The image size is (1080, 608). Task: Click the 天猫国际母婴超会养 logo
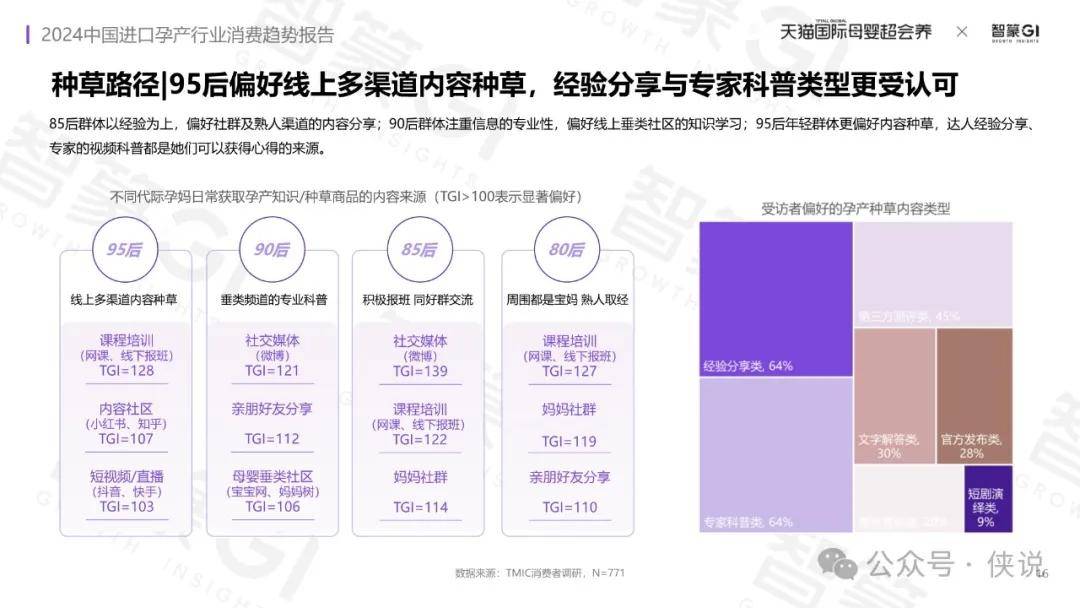point(855,32)
